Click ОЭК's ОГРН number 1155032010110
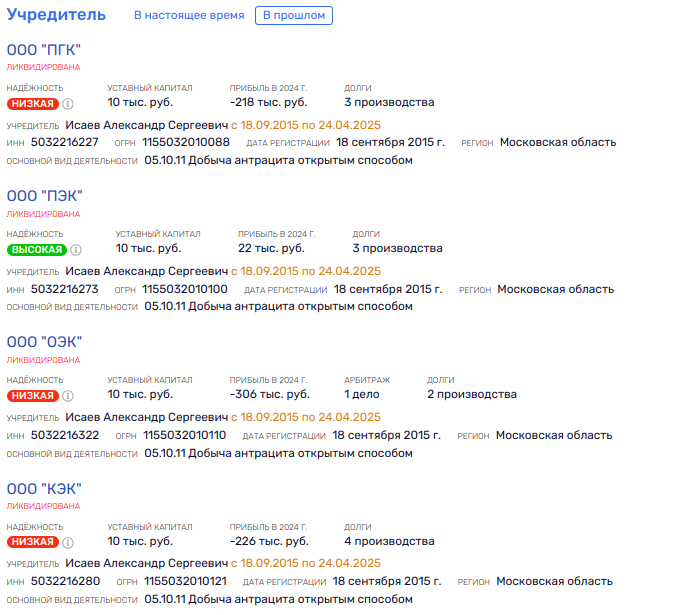The image size is (675, 615). tap(184, 435)
